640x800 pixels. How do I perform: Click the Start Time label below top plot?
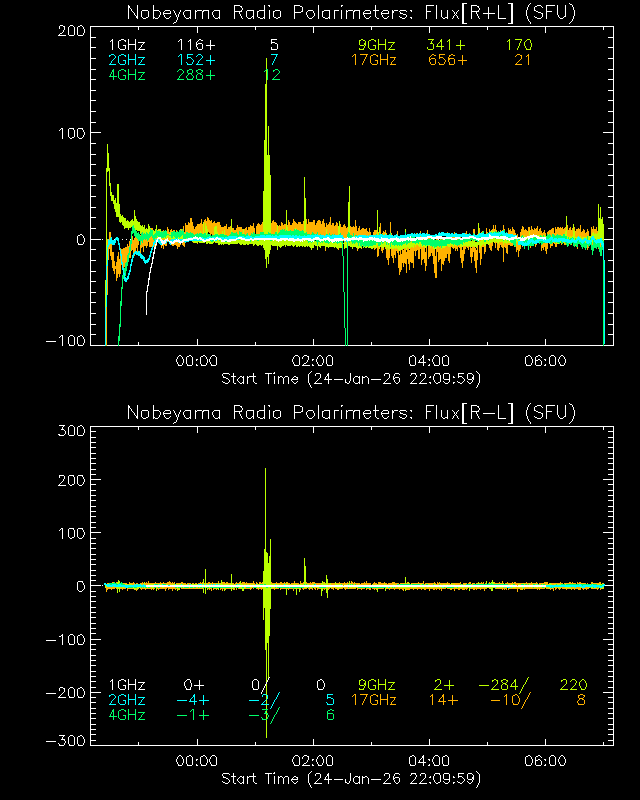point(350,378)
